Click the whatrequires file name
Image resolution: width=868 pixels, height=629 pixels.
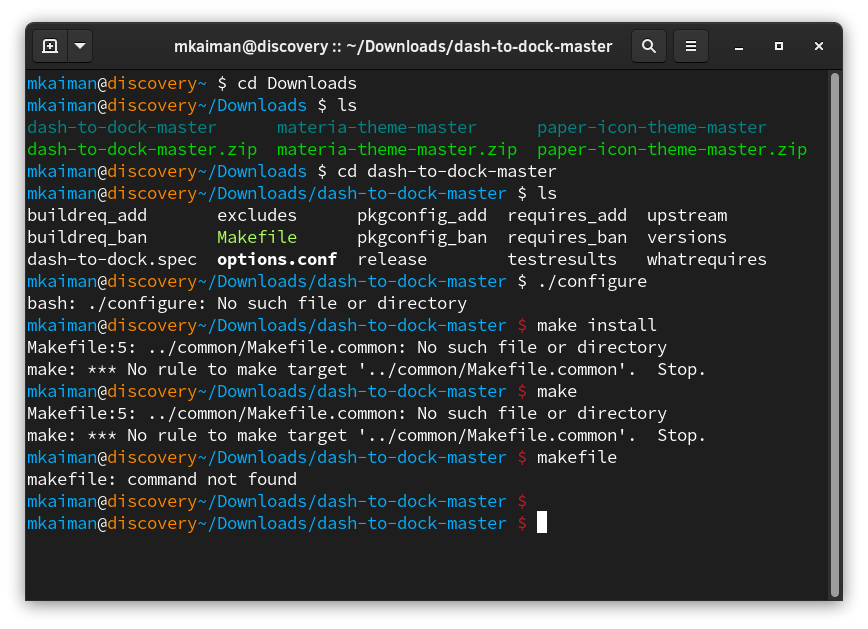point(707,260)
